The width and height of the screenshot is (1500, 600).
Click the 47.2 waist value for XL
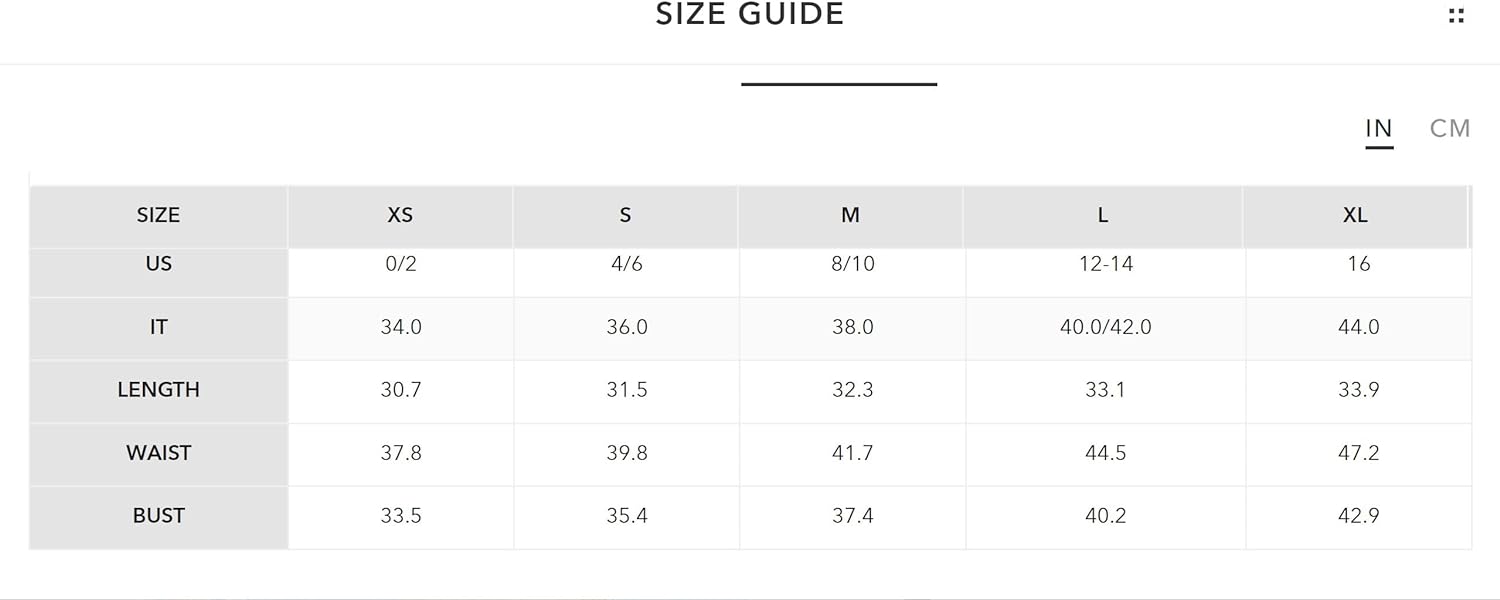click(1358, 453)
